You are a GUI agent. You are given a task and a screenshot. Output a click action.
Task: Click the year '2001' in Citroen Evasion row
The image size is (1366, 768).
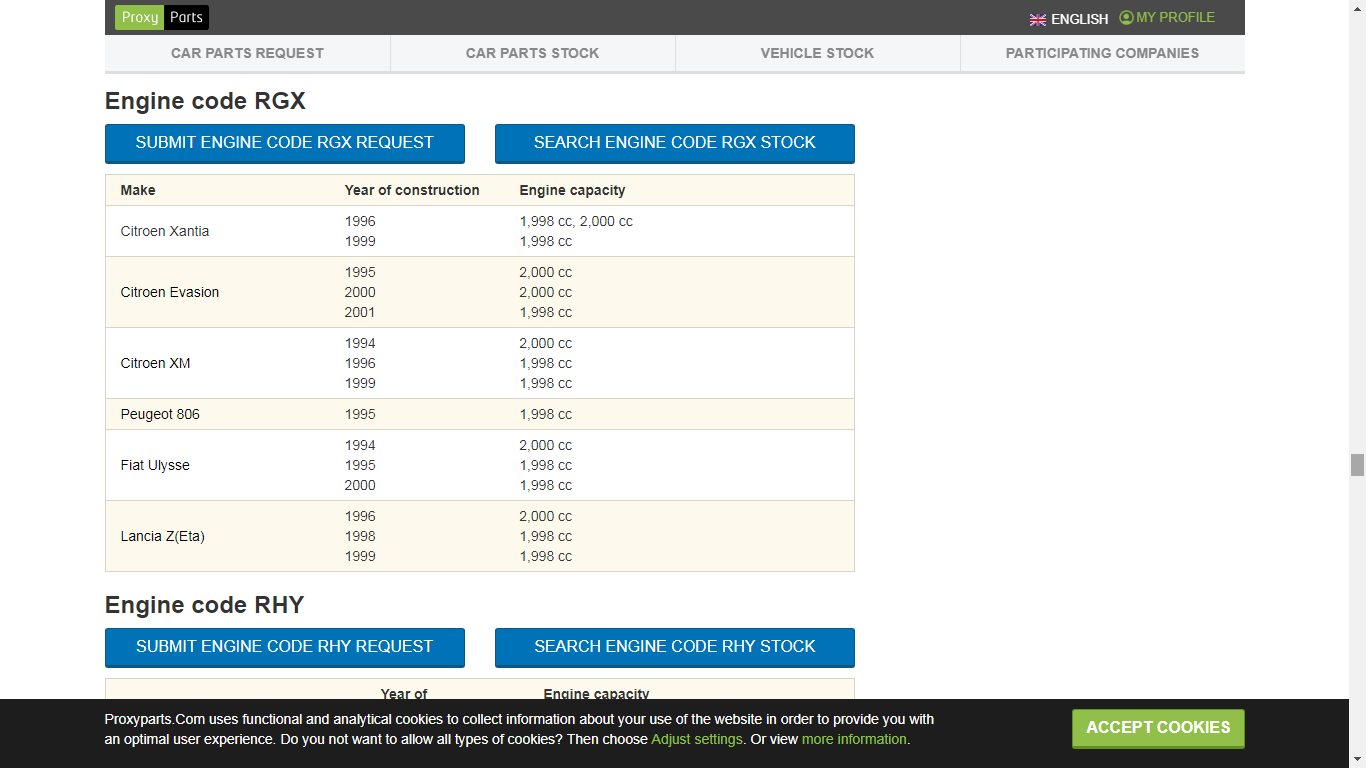coord(360,312)
